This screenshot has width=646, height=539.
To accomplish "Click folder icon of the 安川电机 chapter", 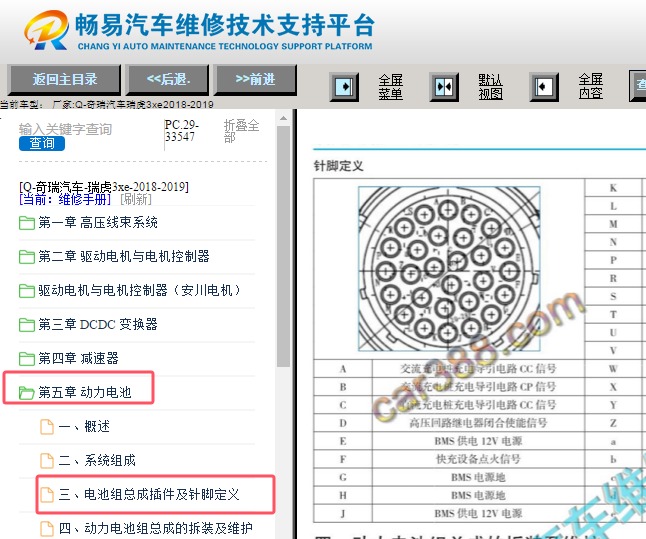I will (x=27, y=291).
